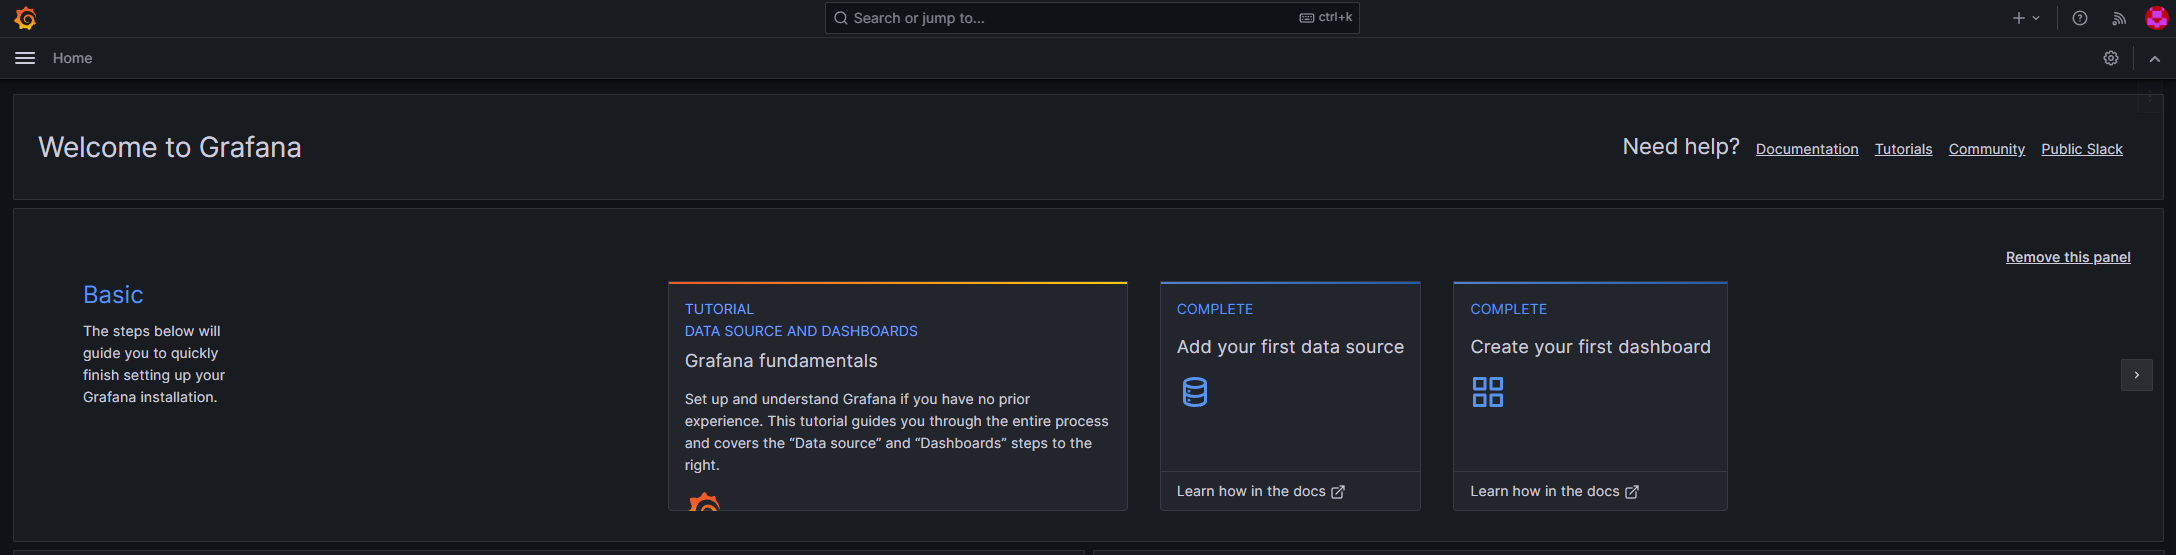Click the dashboard grid icon
Image resolution: width=2176 pixels, height=555 pixels.
coord(1488,392)
